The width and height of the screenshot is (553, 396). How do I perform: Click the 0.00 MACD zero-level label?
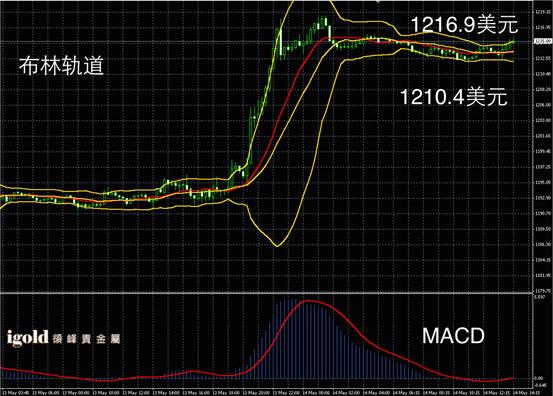[x=539, y=378]
